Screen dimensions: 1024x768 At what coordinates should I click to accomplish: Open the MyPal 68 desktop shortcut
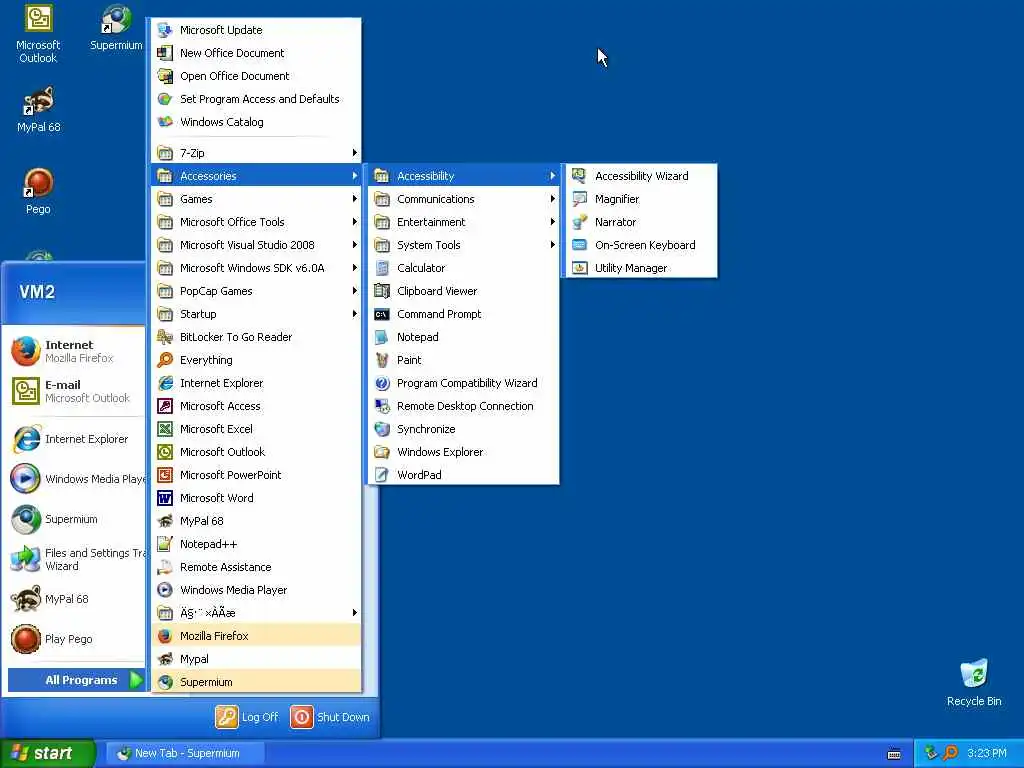pos(38,110)
